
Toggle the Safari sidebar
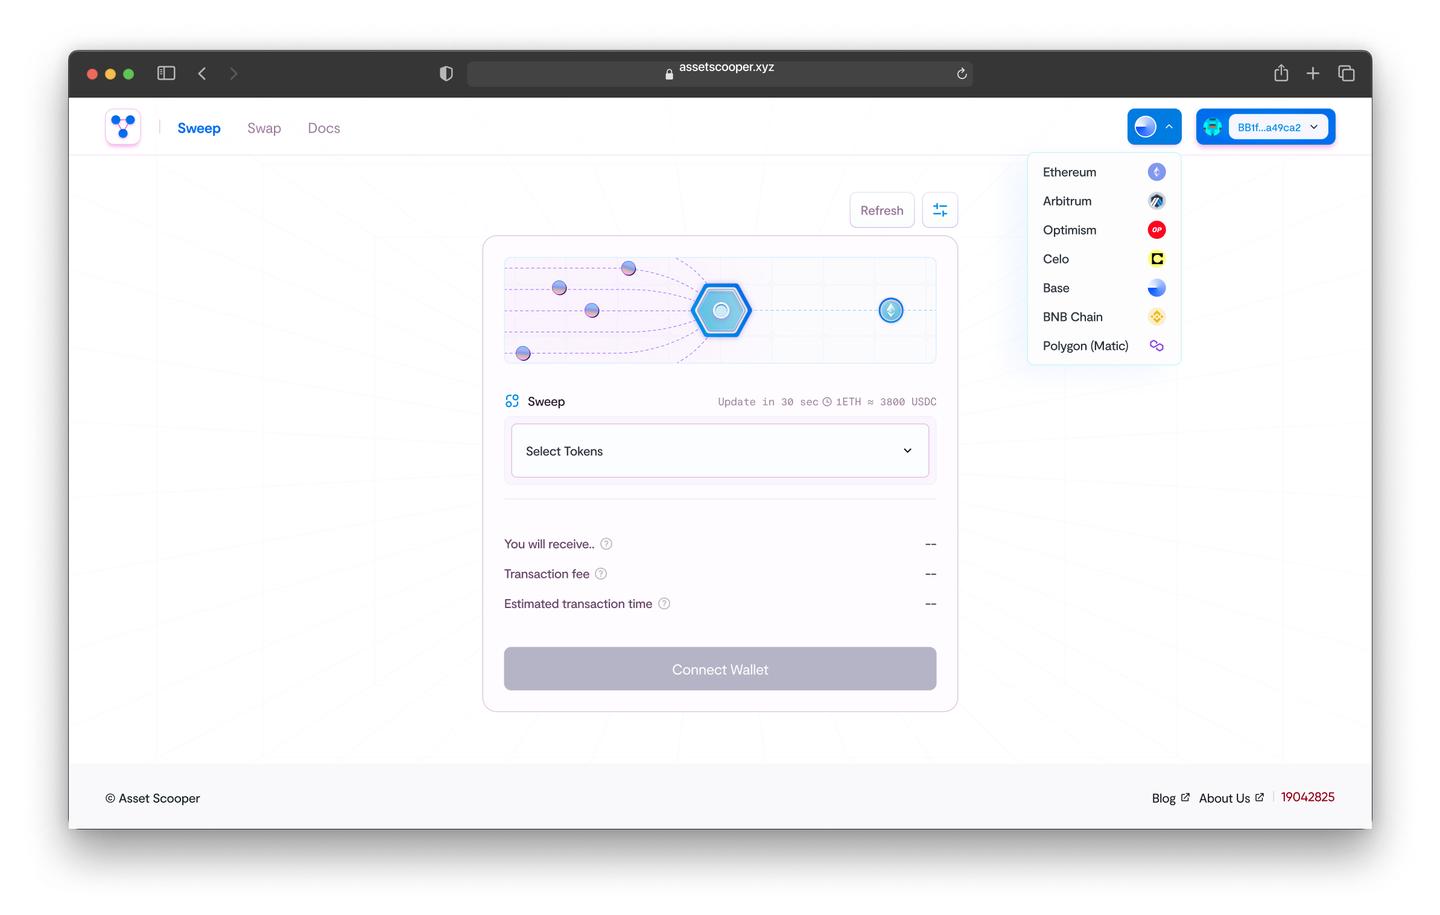click(x=166, y=73)
